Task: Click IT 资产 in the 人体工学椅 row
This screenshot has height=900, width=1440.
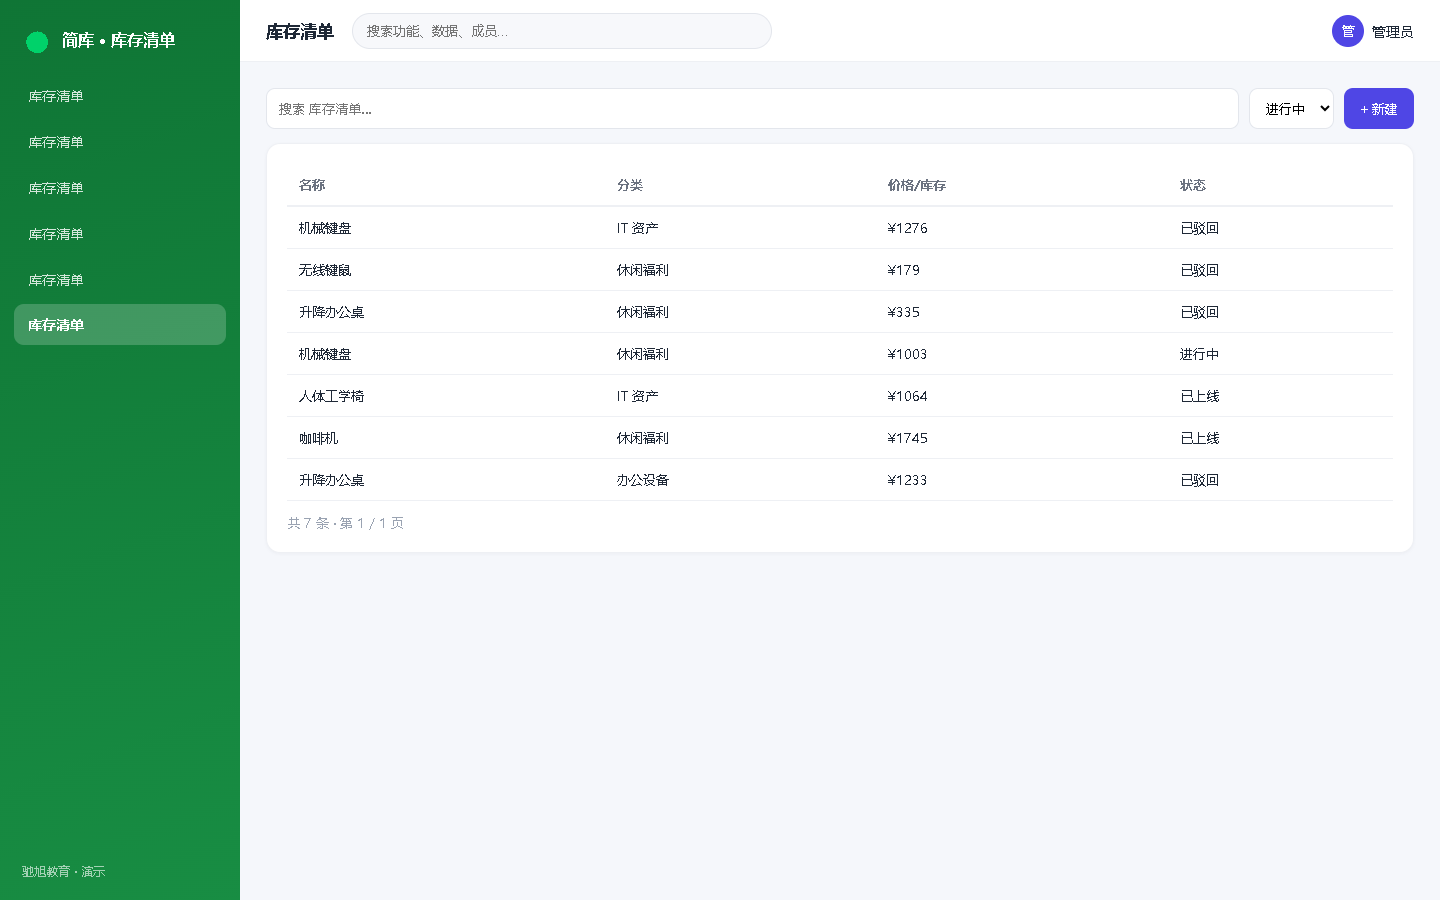Action: click(638, 396)
